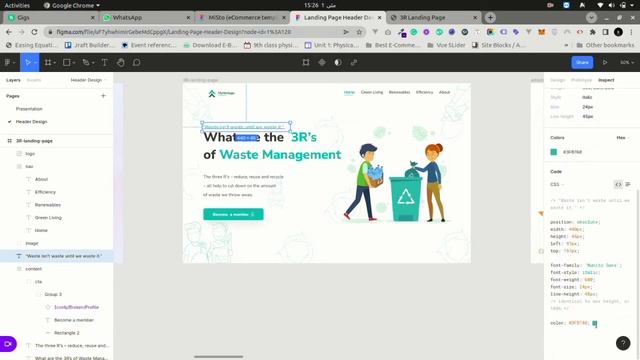Select the Comment tool
The width and height of the screenshot is (640, 360).
pos(136,62)
